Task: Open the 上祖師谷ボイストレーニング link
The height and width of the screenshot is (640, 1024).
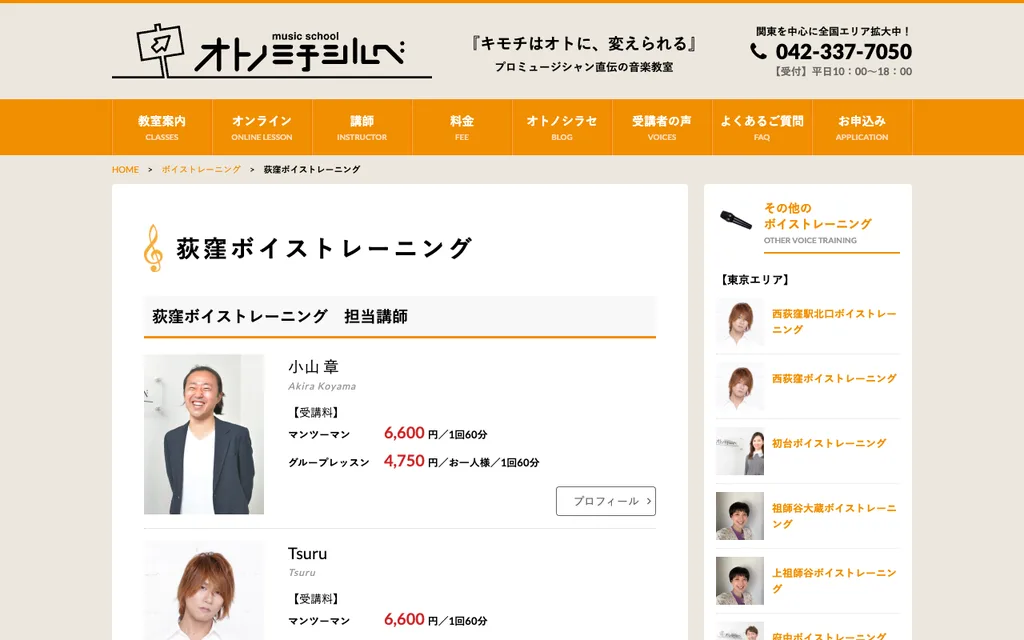Action: [834, 581]
